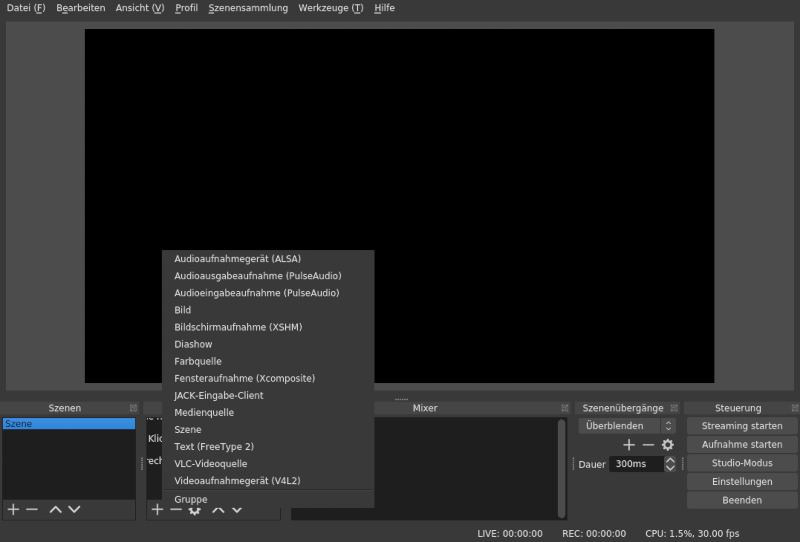This screenshot has height=542, width=800.
Task: Click the black video preview canvas
Action: 399,206
